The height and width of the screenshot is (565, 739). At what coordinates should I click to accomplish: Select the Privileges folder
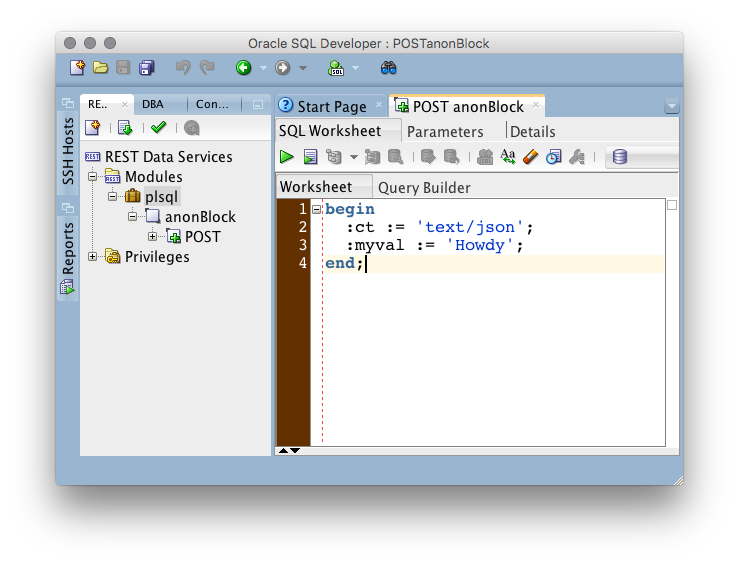(x=148, y=257)
